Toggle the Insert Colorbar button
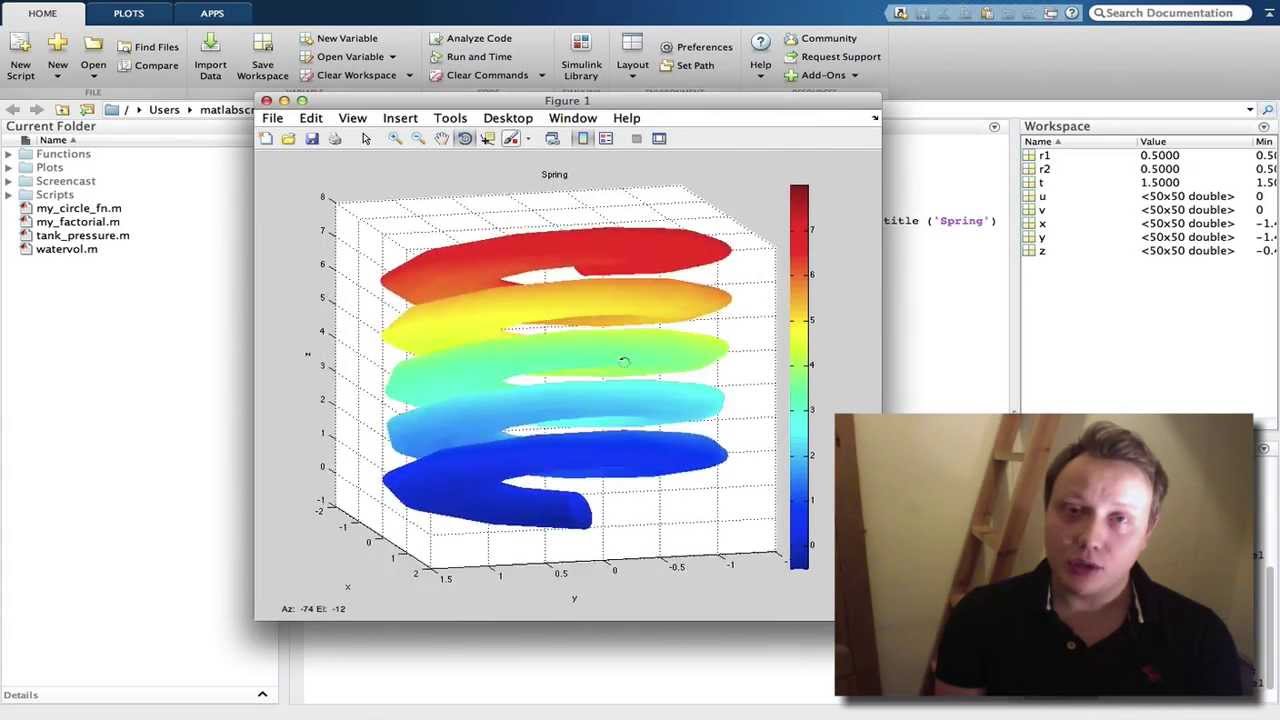Image resolution: width=1280 pixels, height=720 pixels. (x=583, y=138)
